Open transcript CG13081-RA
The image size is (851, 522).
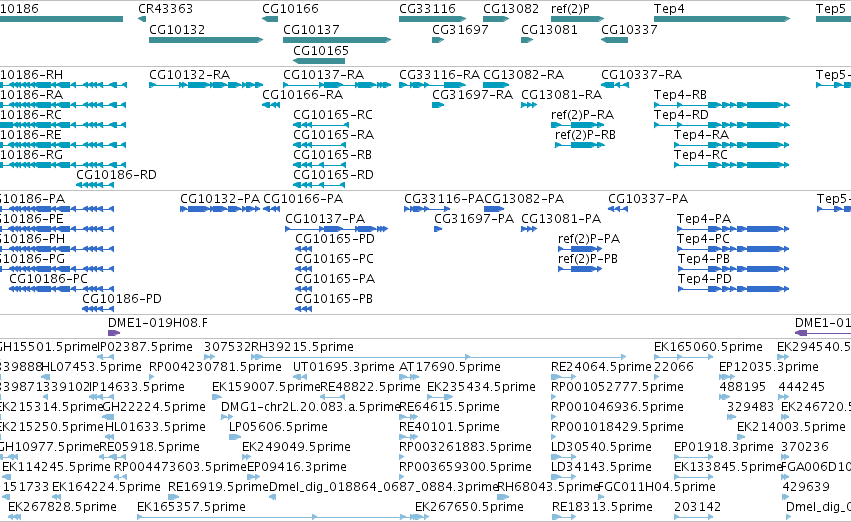pos(562,95)
